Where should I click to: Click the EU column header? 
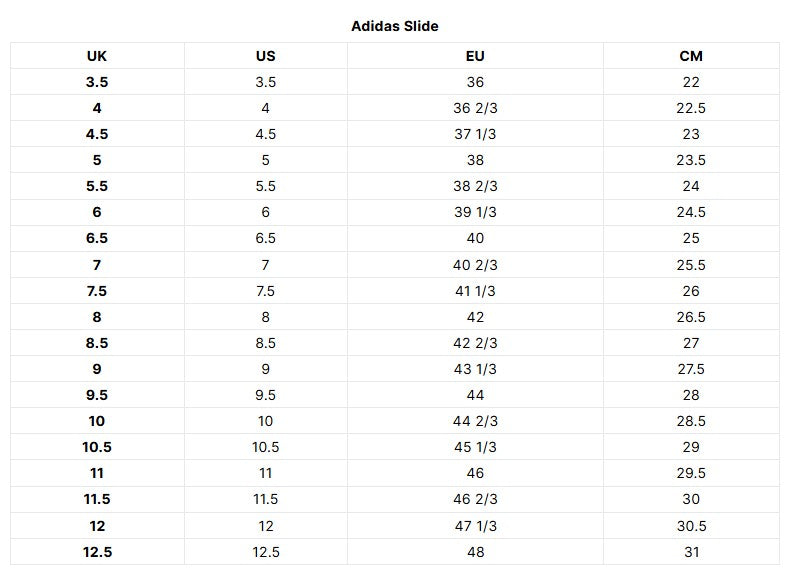[475, 56]
